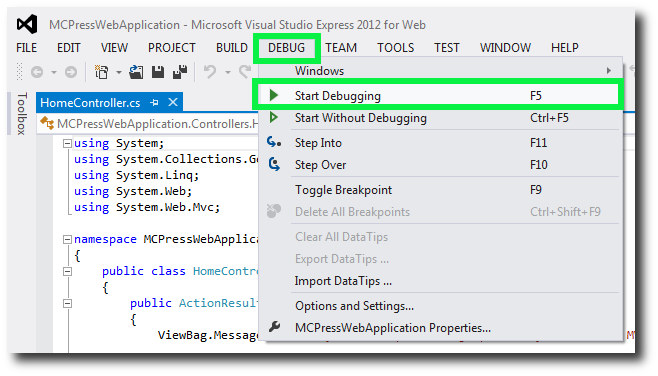Open the Navigate Backward dropdown arrow
The height and width of the screenshot is (376, 658).
pos(54,73)
